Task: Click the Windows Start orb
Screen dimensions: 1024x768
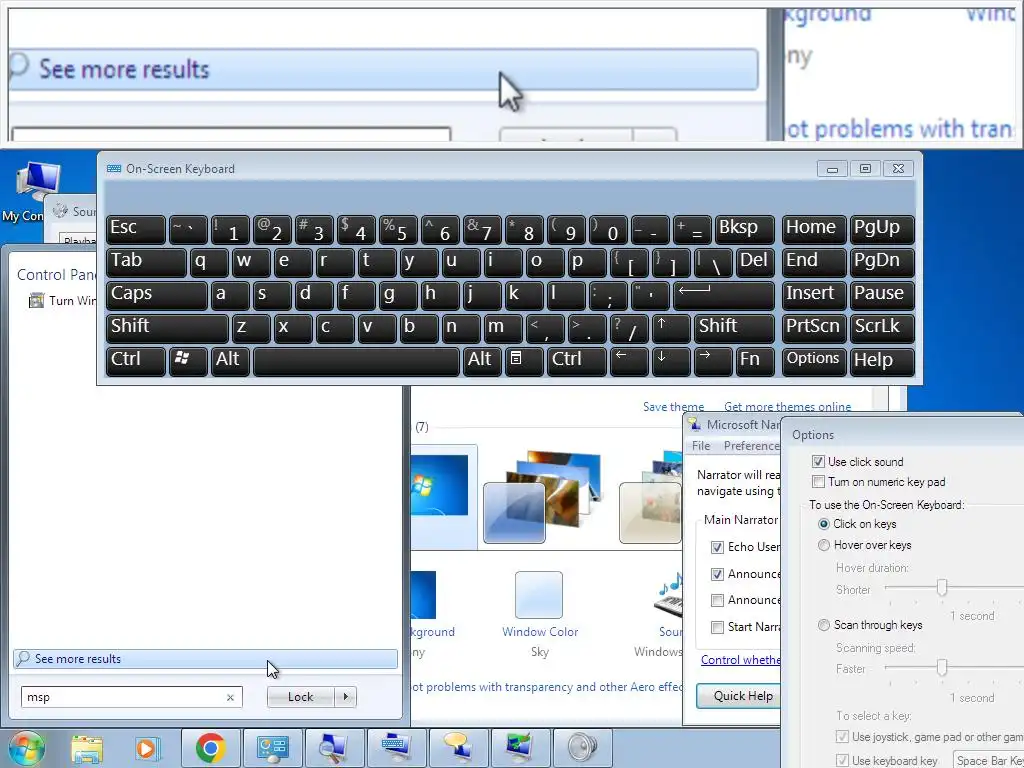Action: point(26,748)
